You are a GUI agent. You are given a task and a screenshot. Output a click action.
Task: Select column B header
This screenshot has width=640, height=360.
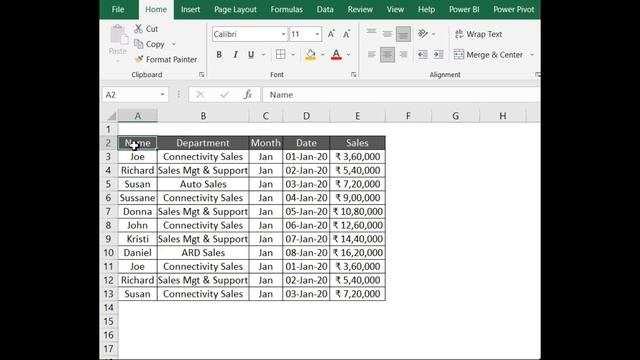[203, 116]
